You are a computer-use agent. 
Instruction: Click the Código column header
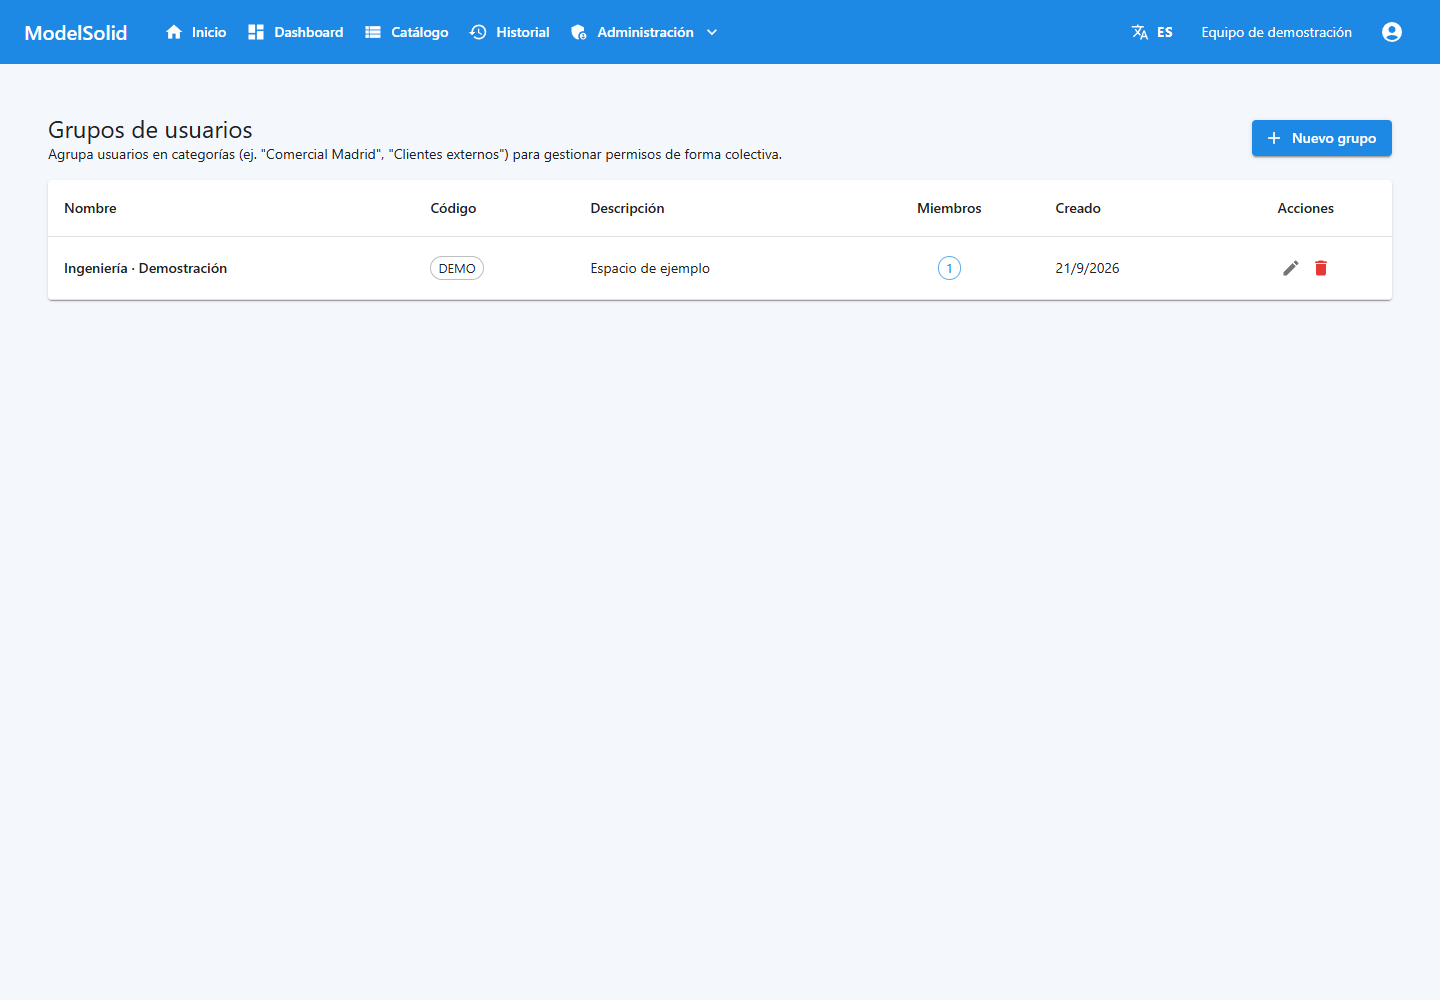coord(453,208)
